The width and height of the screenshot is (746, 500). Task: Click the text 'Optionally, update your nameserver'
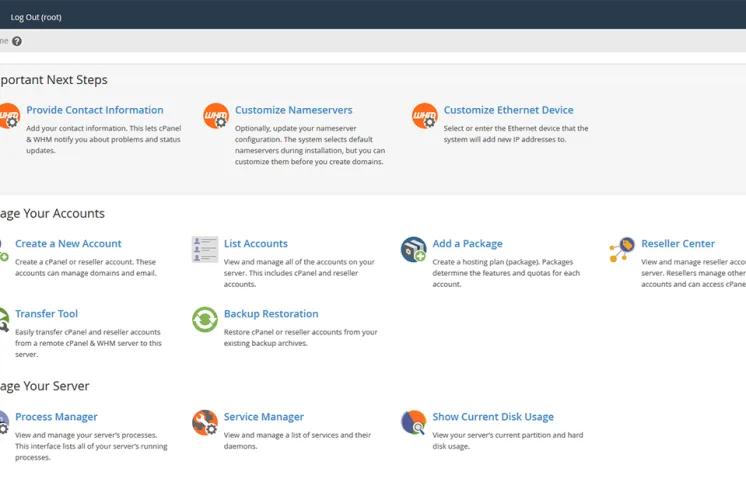(x=295, y=128)
